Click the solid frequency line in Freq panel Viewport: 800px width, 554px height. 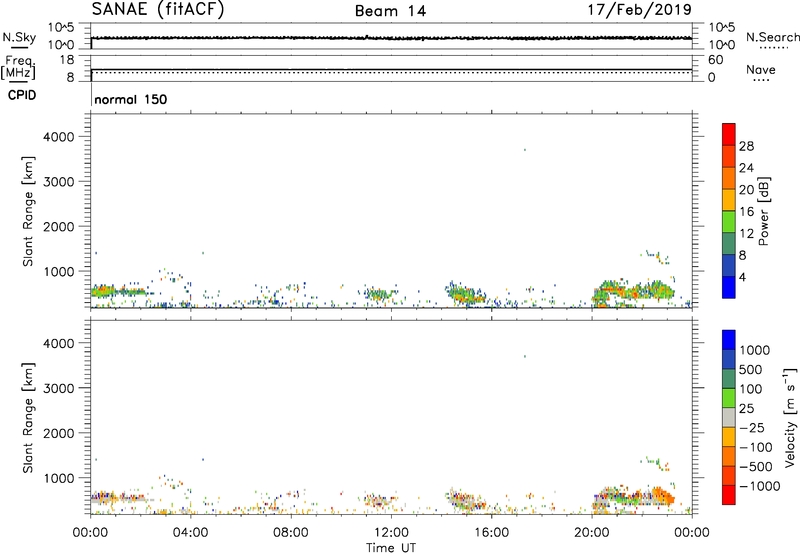click(391, 69)
